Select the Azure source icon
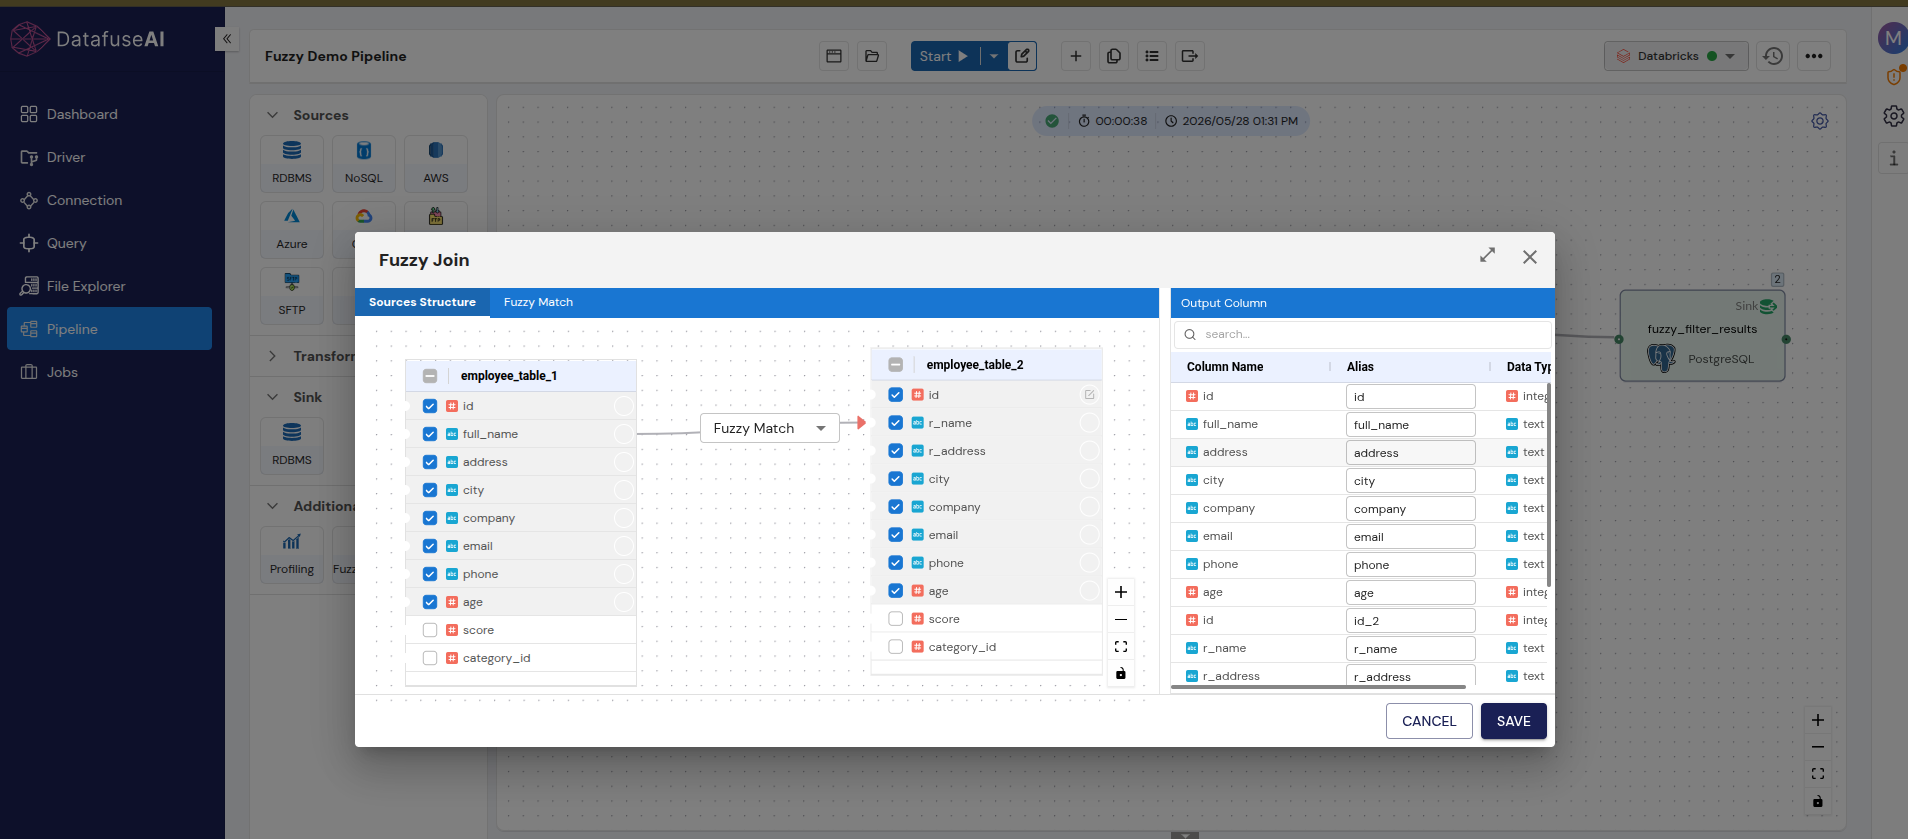This screenshot has height=839, width=1908. point(292,229)
